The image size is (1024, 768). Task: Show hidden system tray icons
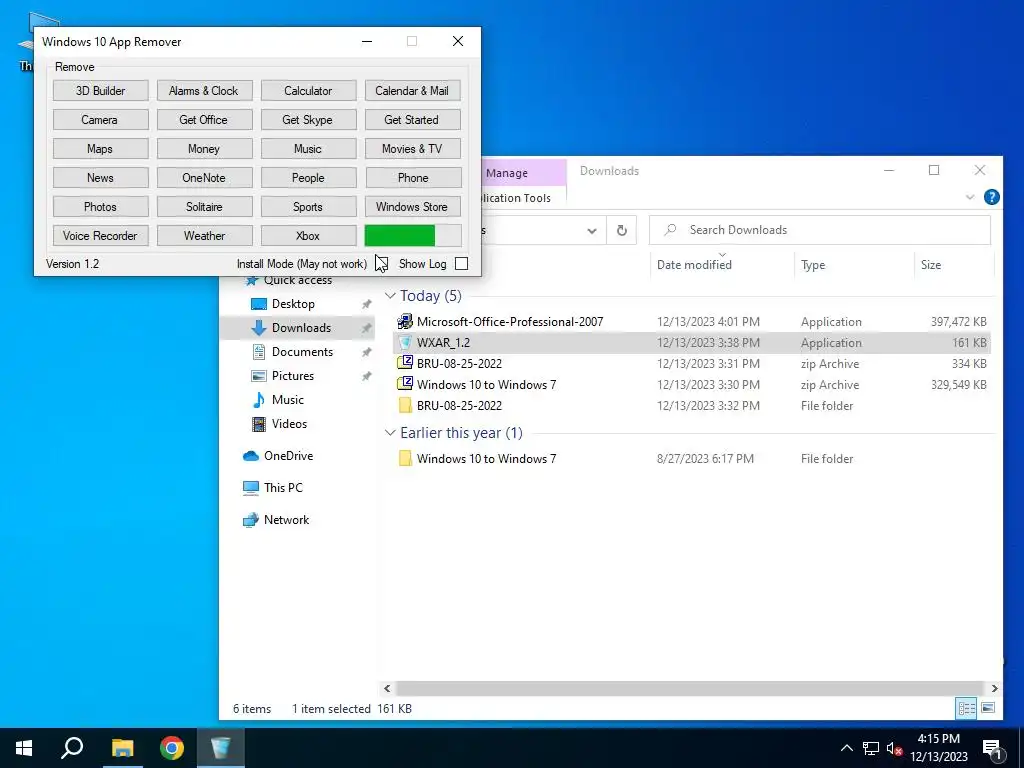pyautogui.click(x=846, y=748)
